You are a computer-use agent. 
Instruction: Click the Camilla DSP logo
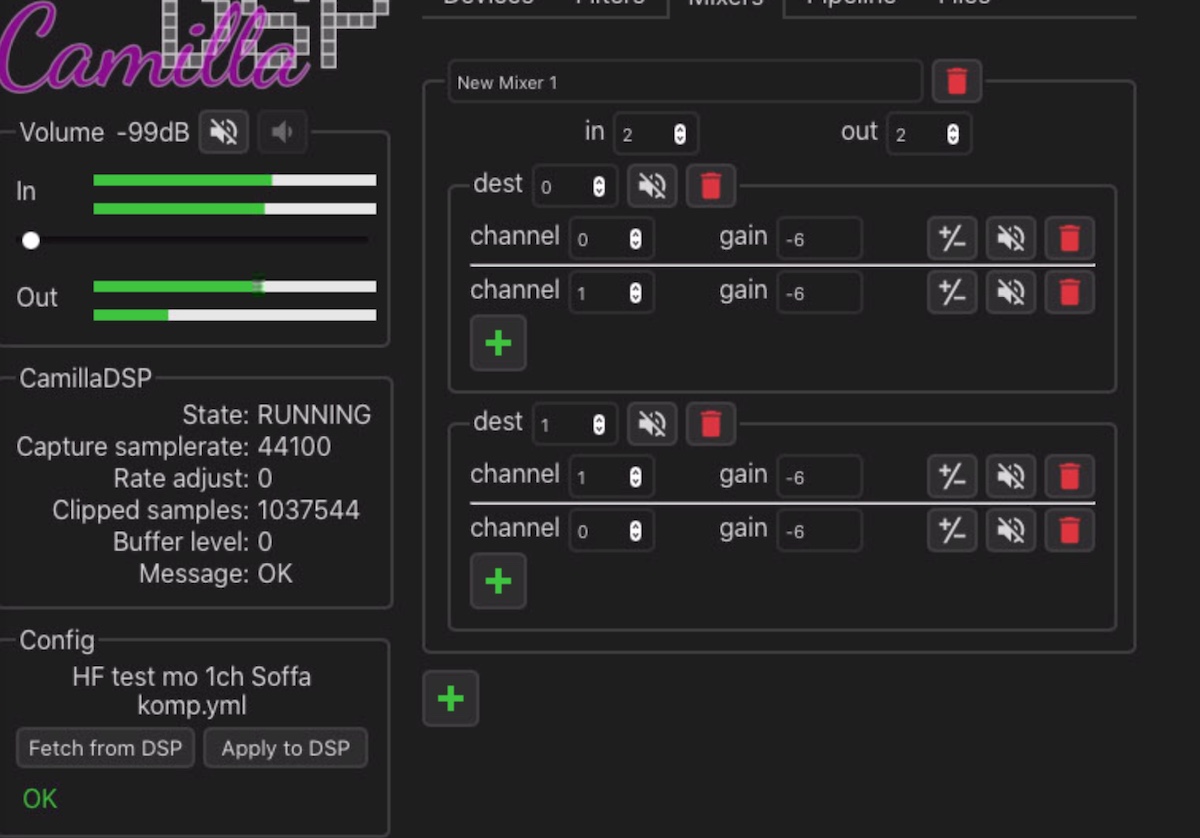click(x=195, y=45)
